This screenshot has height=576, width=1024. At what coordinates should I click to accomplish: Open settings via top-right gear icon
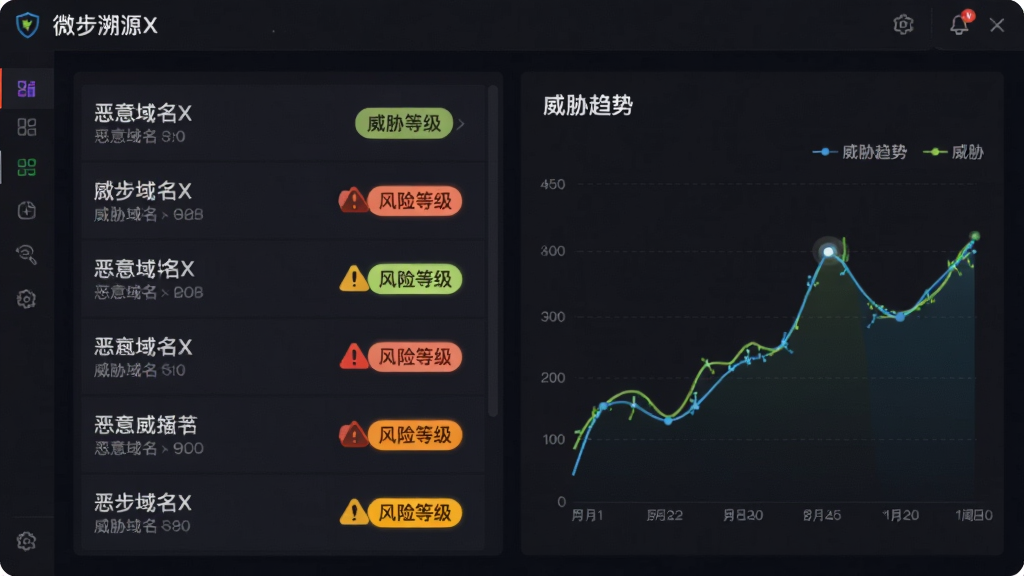[903, 25]
